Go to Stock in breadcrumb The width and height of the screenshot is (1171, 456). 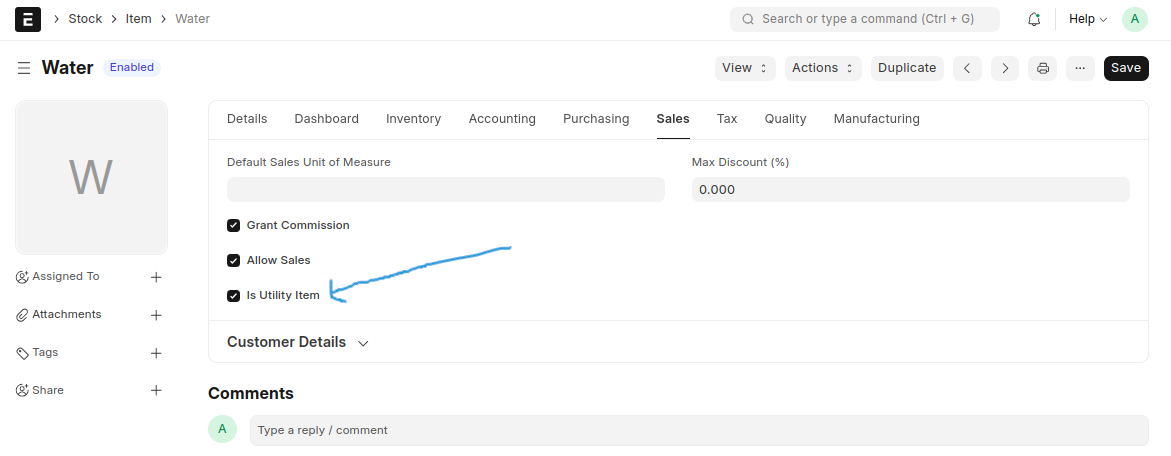coord(85,19)
